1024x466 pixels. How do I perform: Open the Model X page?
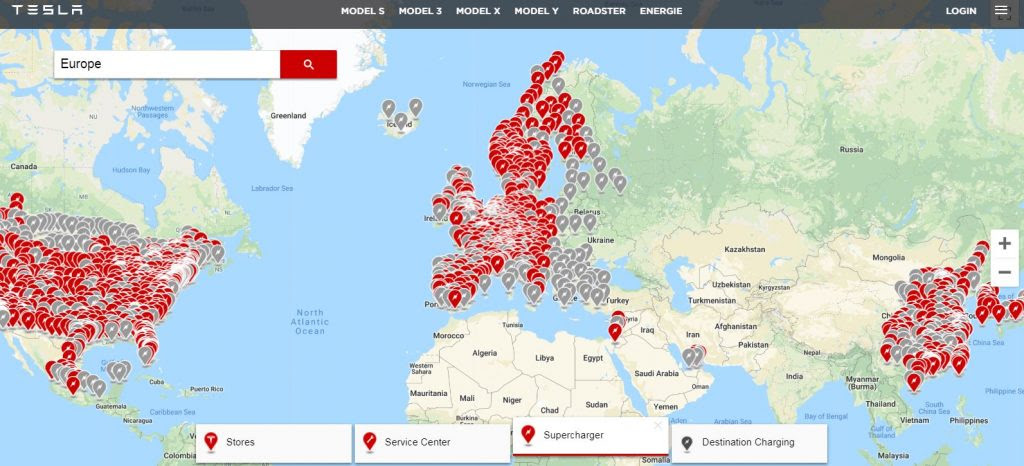478,11
